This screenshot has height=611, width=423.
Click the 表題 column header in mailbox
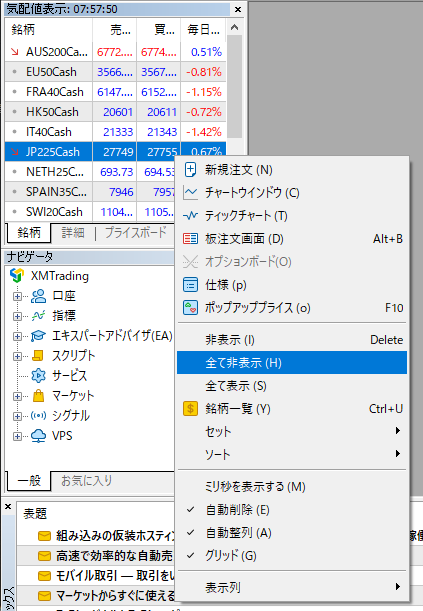pos(35,514)
